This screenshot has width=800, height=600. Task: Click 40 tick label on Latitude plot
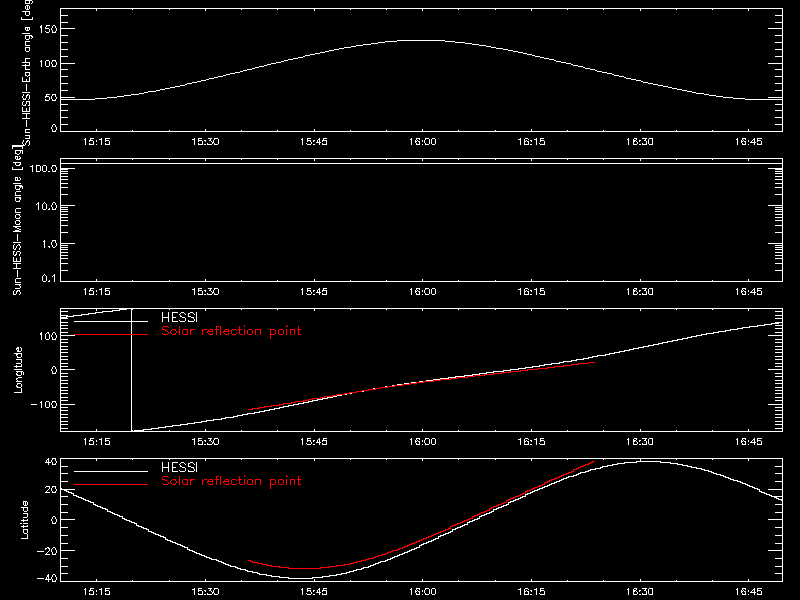[x=51, y=462]
